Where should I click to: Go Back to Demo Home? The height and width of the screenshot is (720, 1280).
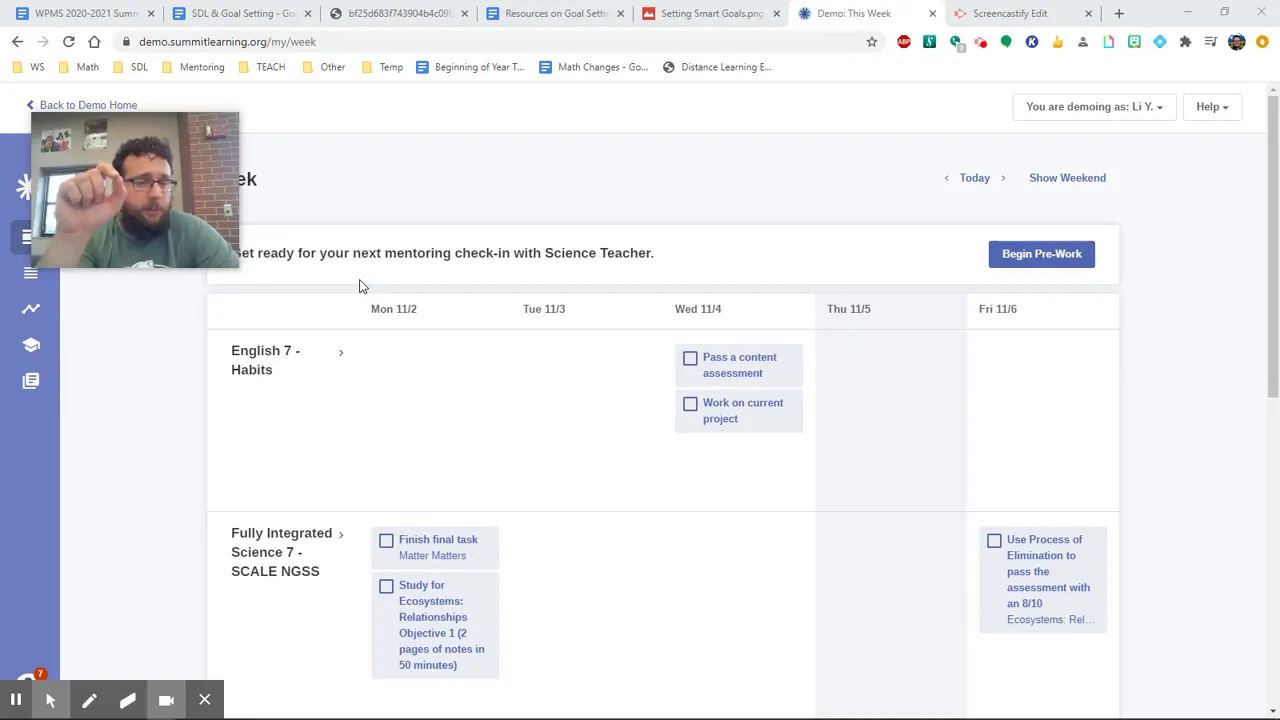tap(82, 105)
